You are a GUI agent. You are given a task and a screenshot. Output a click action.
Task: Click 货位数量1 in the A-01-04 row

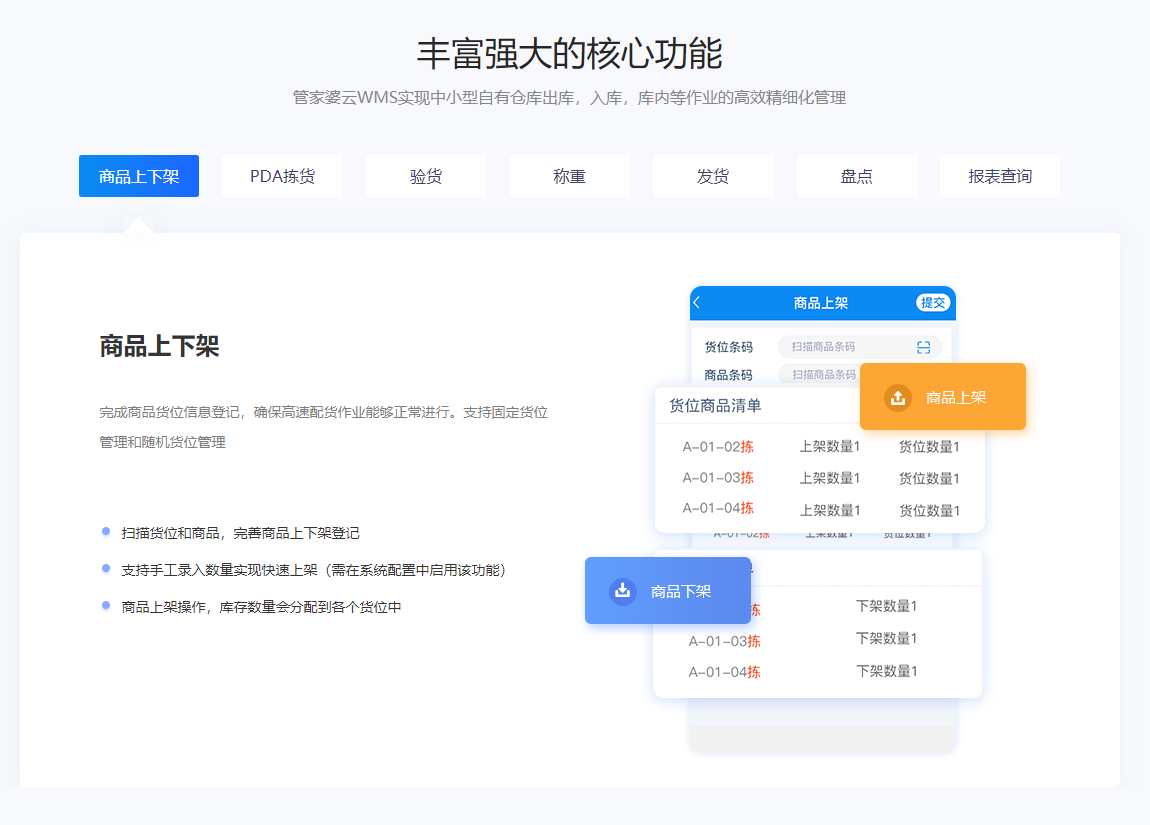929,510
